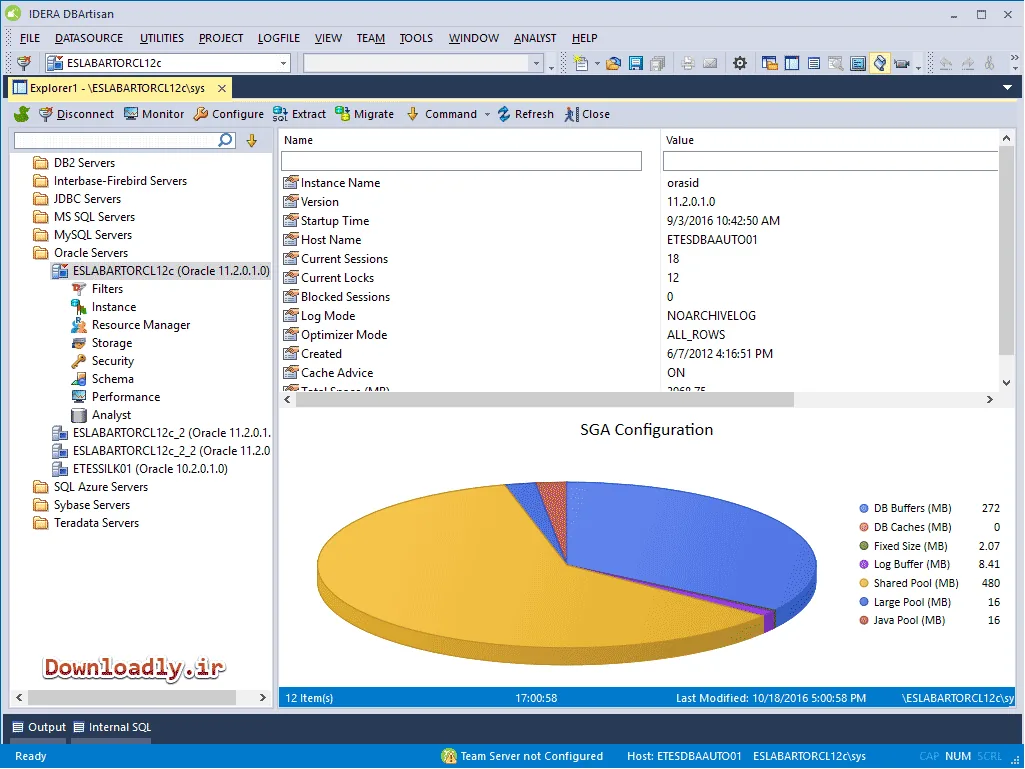
Task: Toggle the highlighted paint bucket toolbar button
Action: click(x=879, y=63)
